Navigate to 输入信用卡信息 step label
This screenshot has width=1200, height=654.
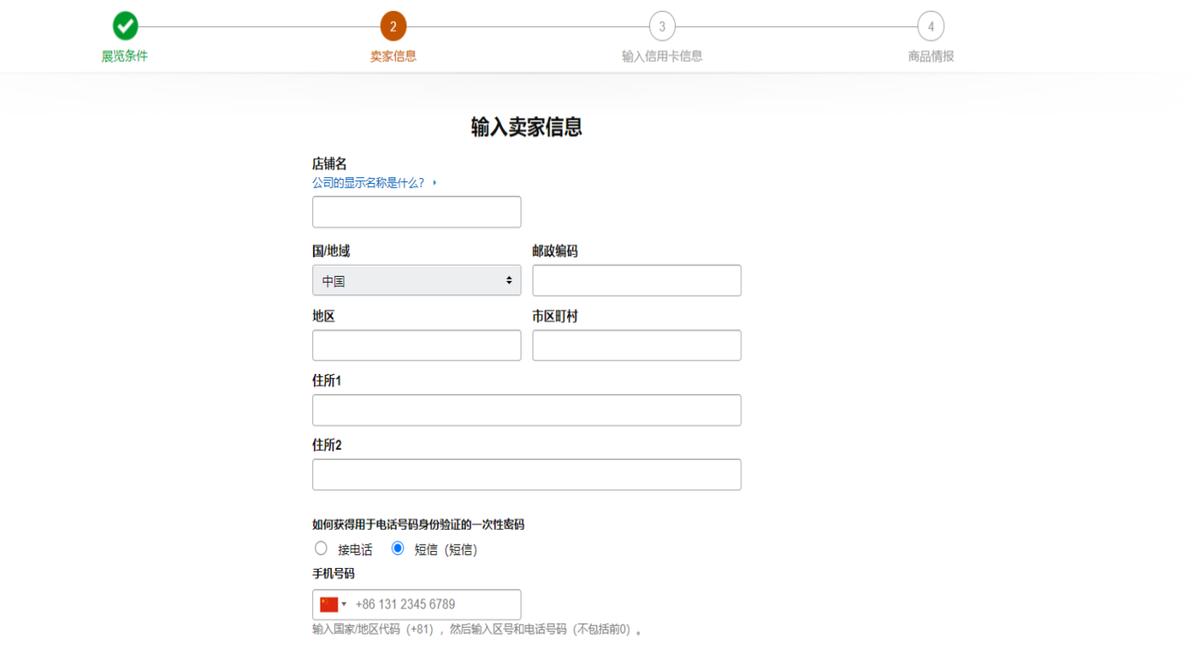click(662, 56)
